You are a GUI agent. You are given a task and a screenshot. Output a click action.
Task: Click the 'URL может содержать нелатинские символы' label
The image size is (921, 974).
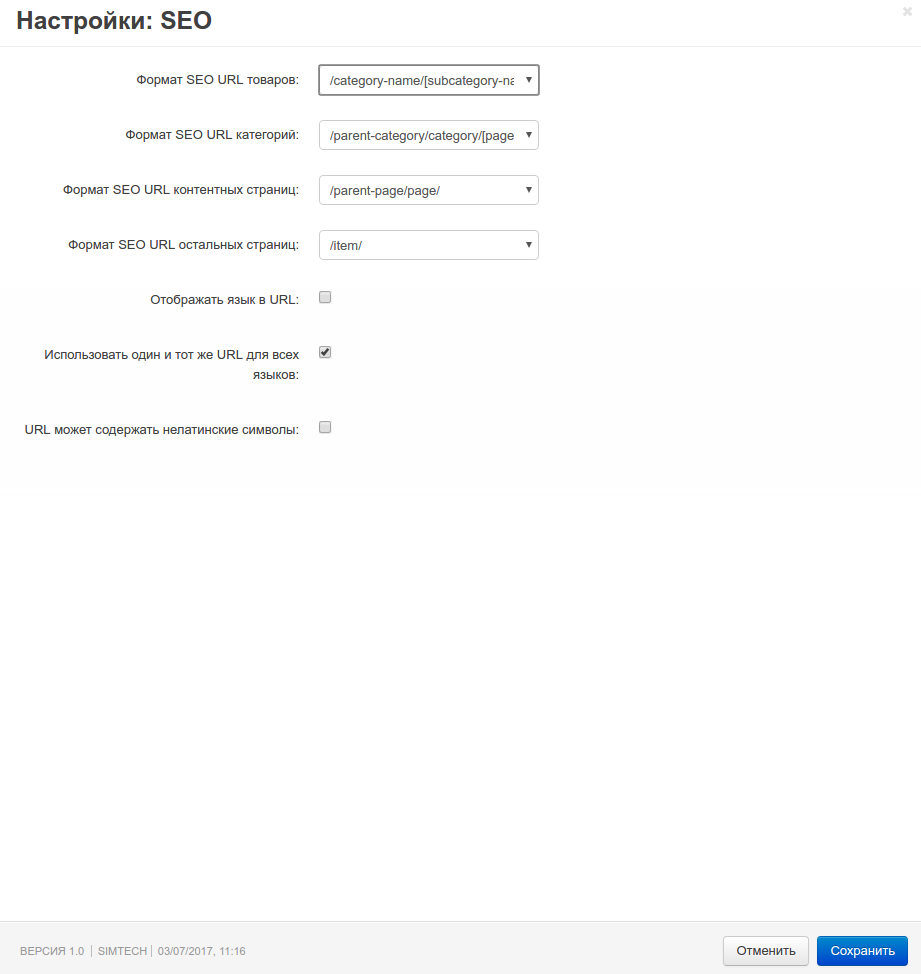(x=161, y=430)
